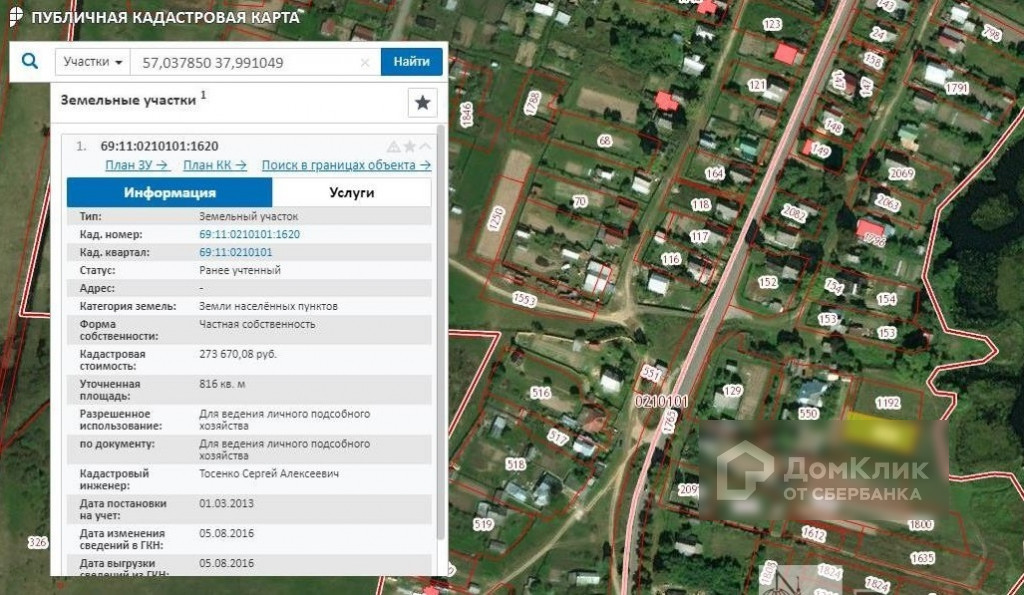This screenshot has height=595, width=1024.
Task: Open the Участки search type dropdown
Action: (x=93, y=62)
